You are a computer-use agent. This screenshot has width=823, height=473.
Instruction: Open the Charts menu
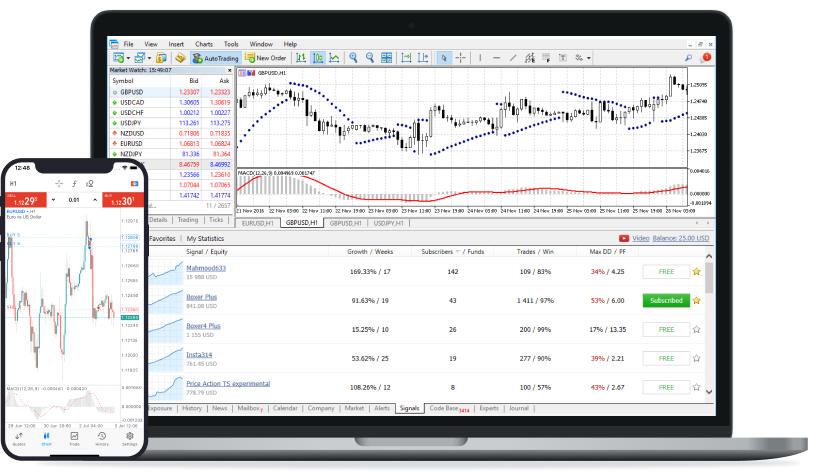pos(204,44)
